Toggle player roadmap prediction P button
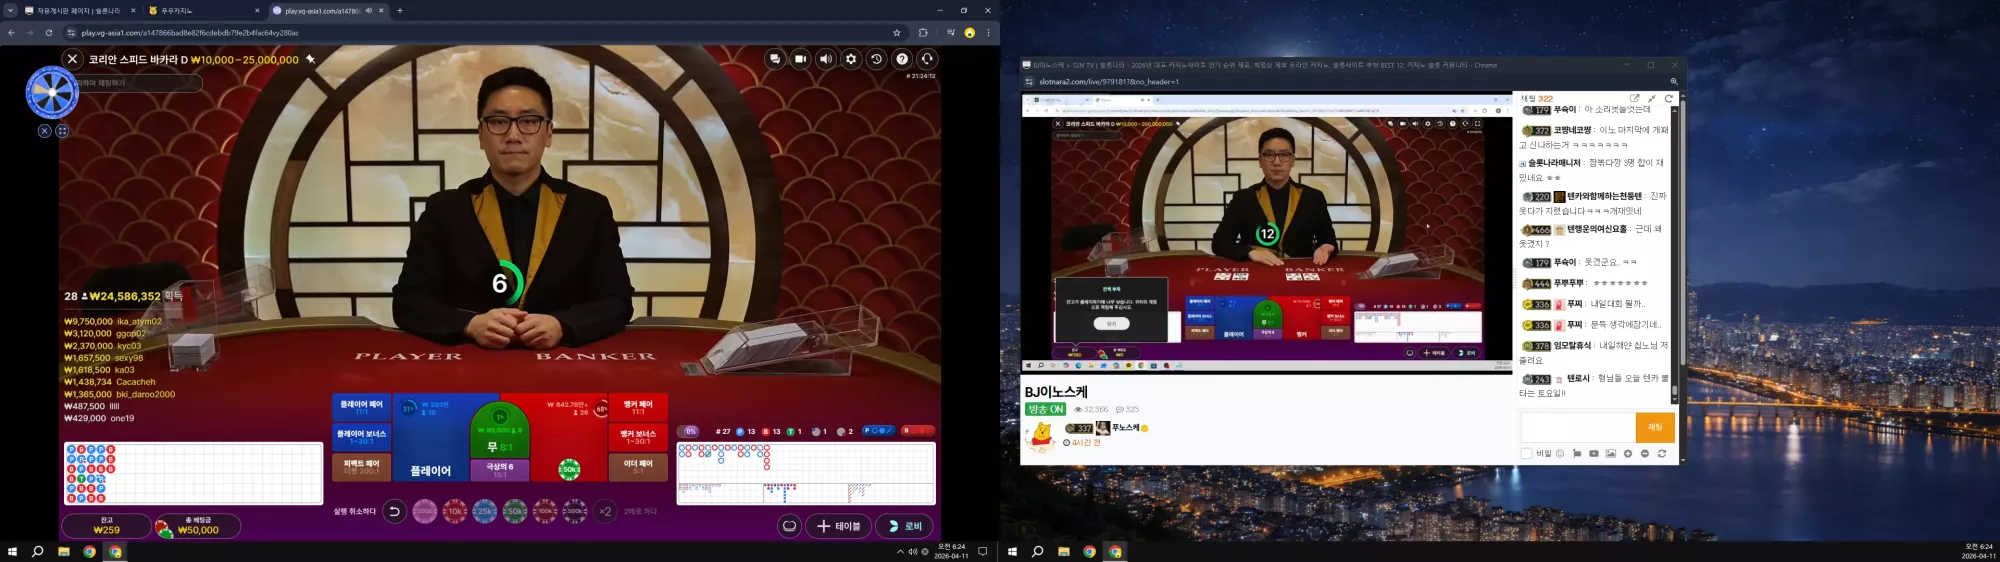This screenshot has width=2000, height=562. tap(878, 431)
